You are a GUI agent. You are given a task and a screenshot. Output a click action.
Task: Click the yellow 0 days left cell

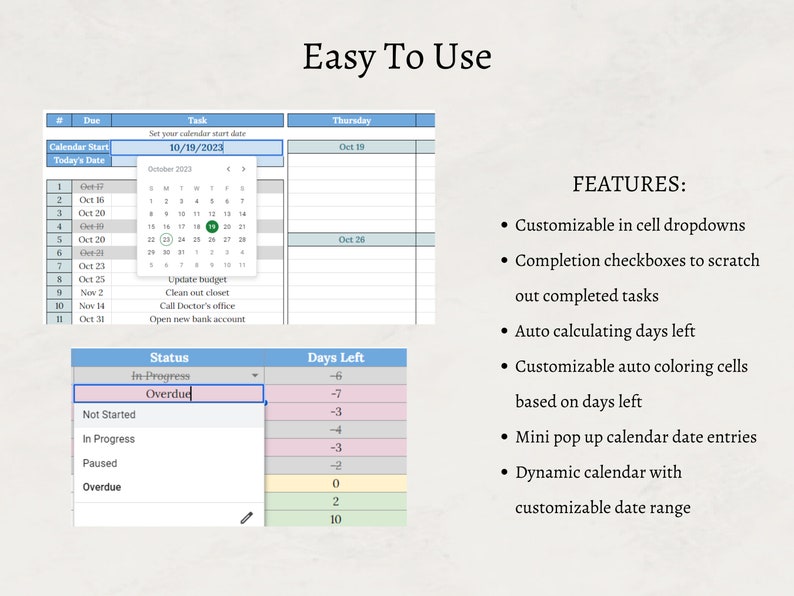(336, 484)
